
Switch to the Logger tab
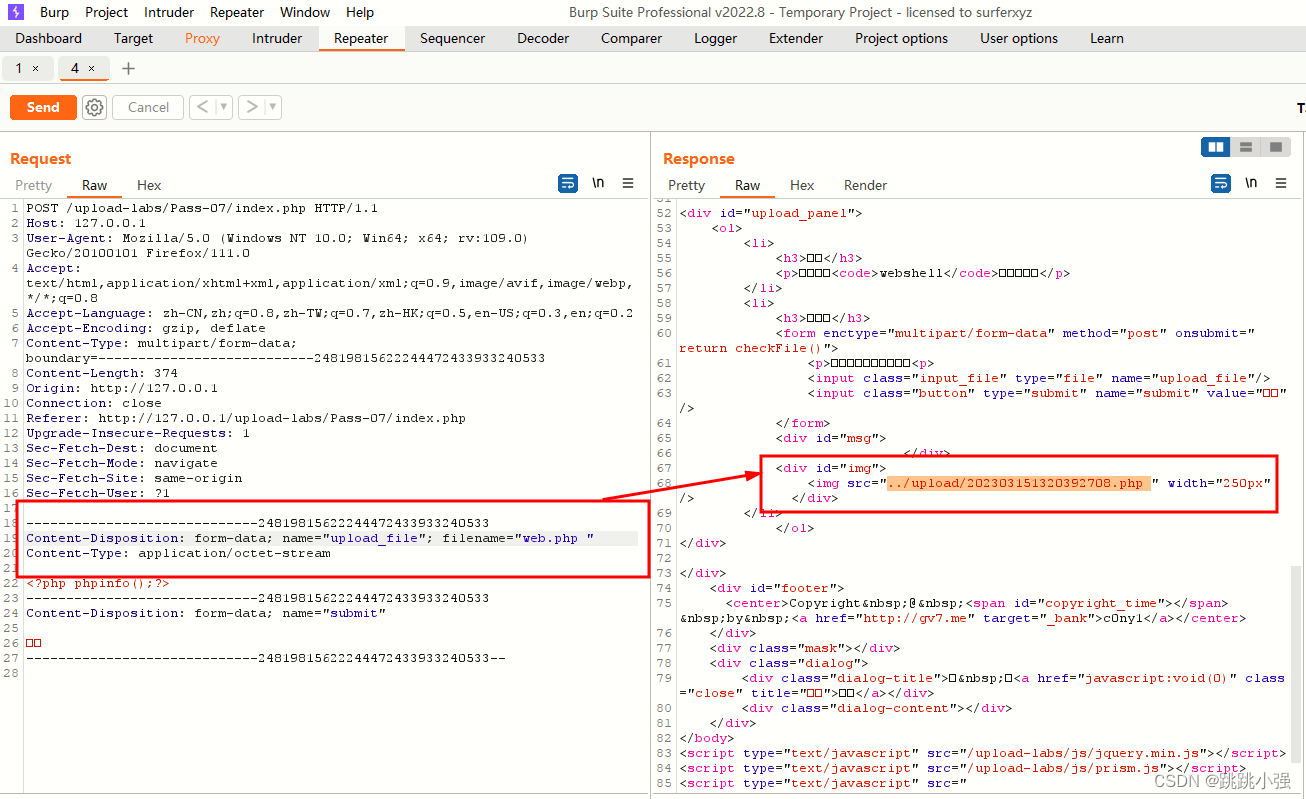coord(715,38)
